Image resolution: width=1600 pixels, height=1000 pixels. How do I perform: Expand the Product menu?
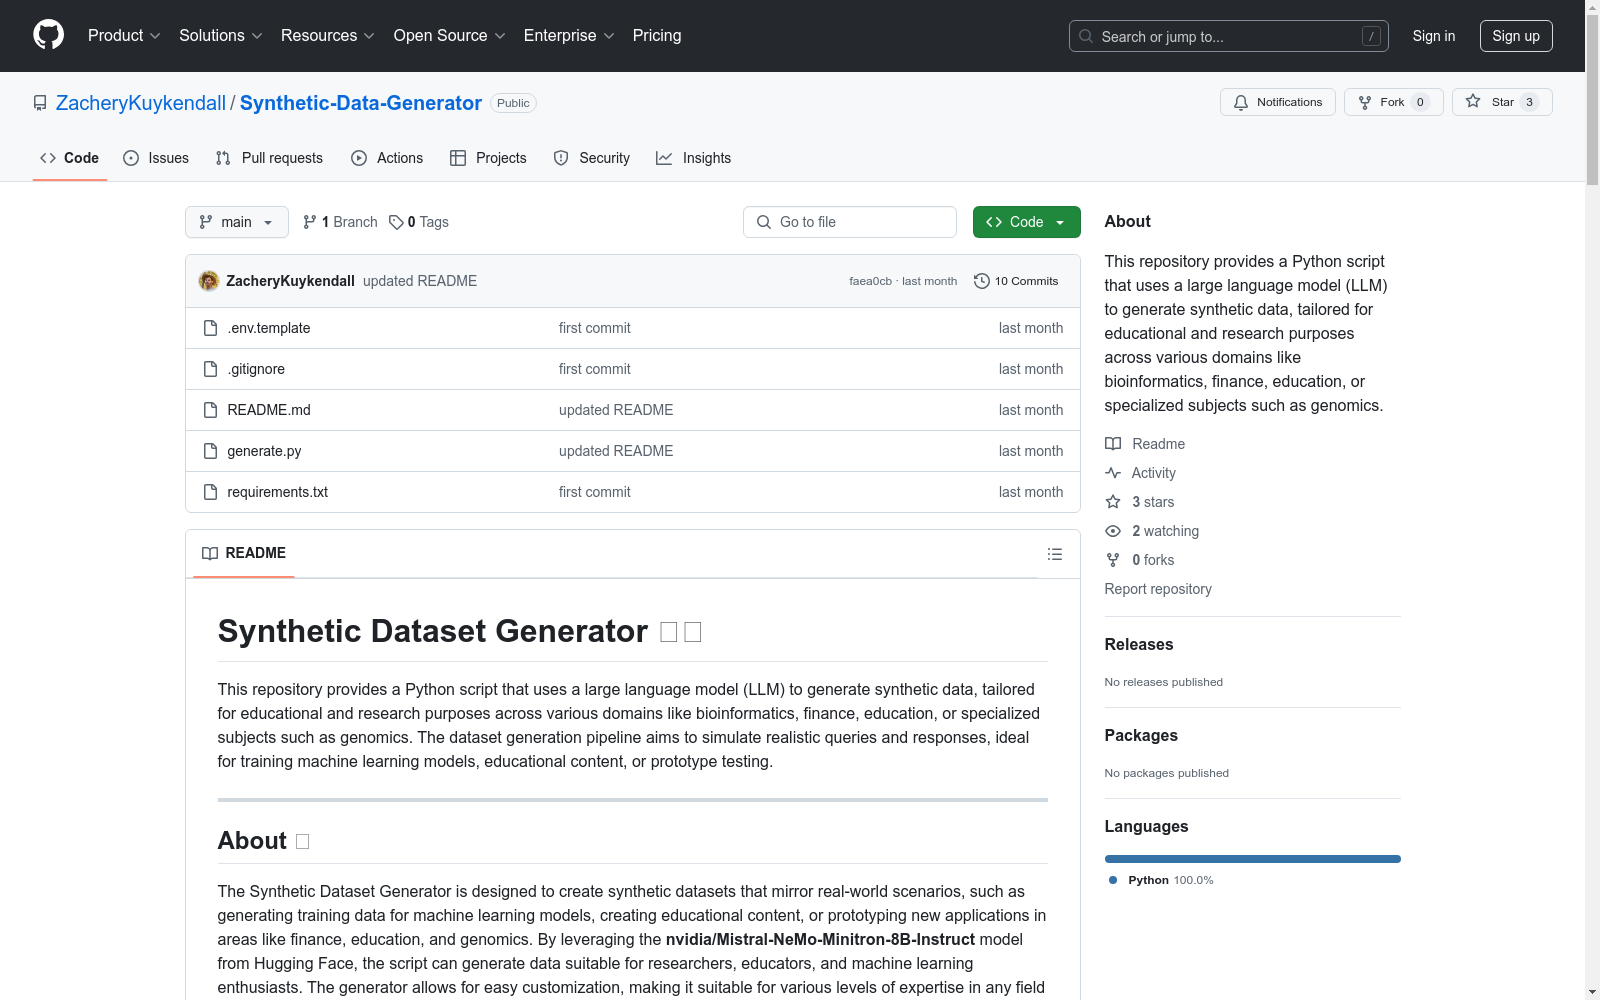[124, 36]
